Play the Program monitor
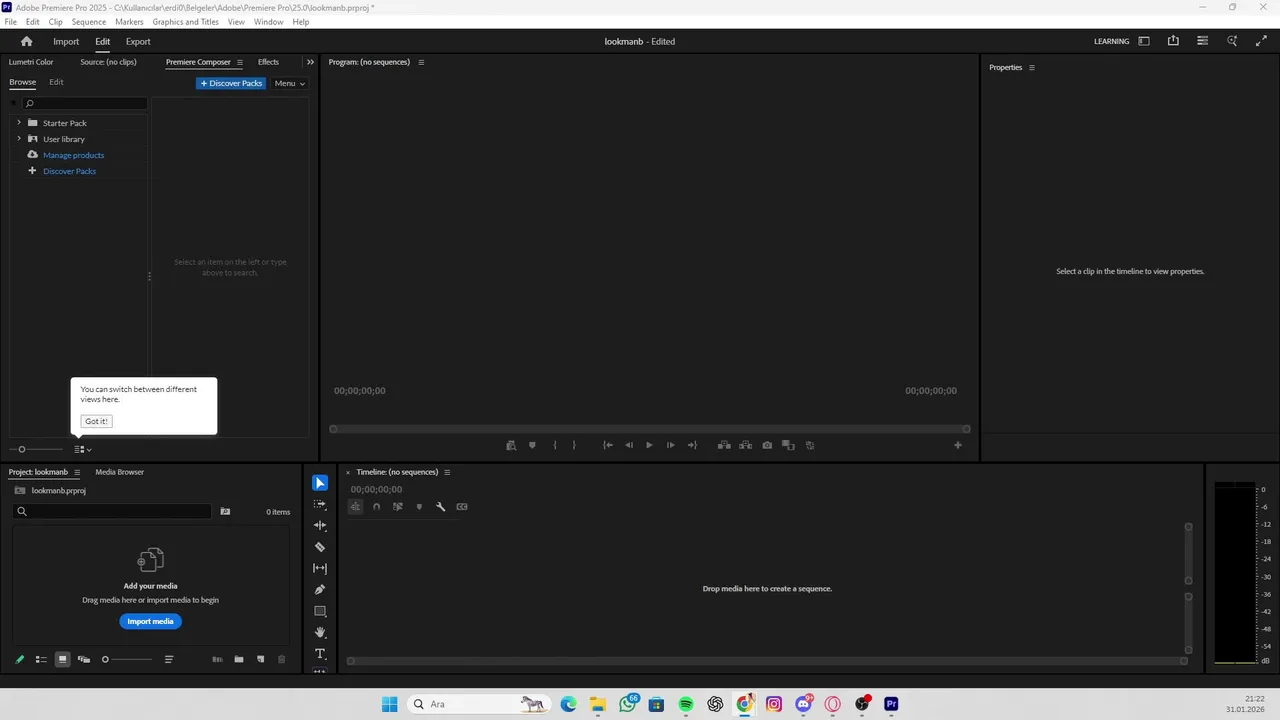This screenshot has height=720, width=1280. pos(649,445)
